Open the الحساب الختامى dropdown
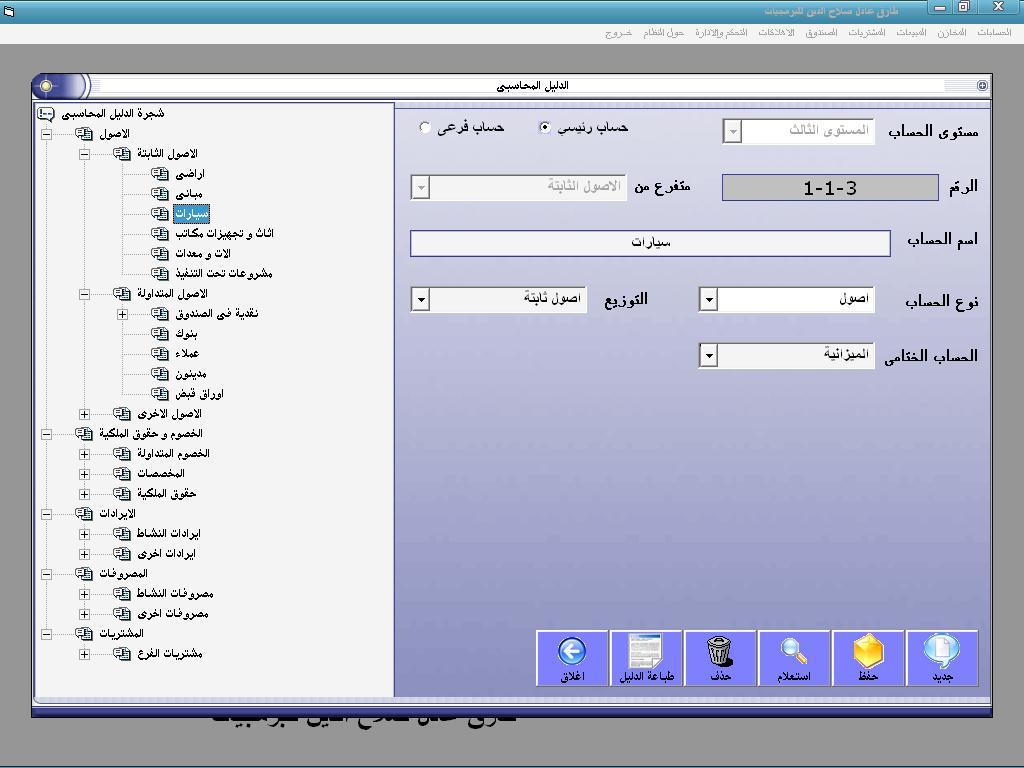The image size is (1024, 768). (709, 356)
